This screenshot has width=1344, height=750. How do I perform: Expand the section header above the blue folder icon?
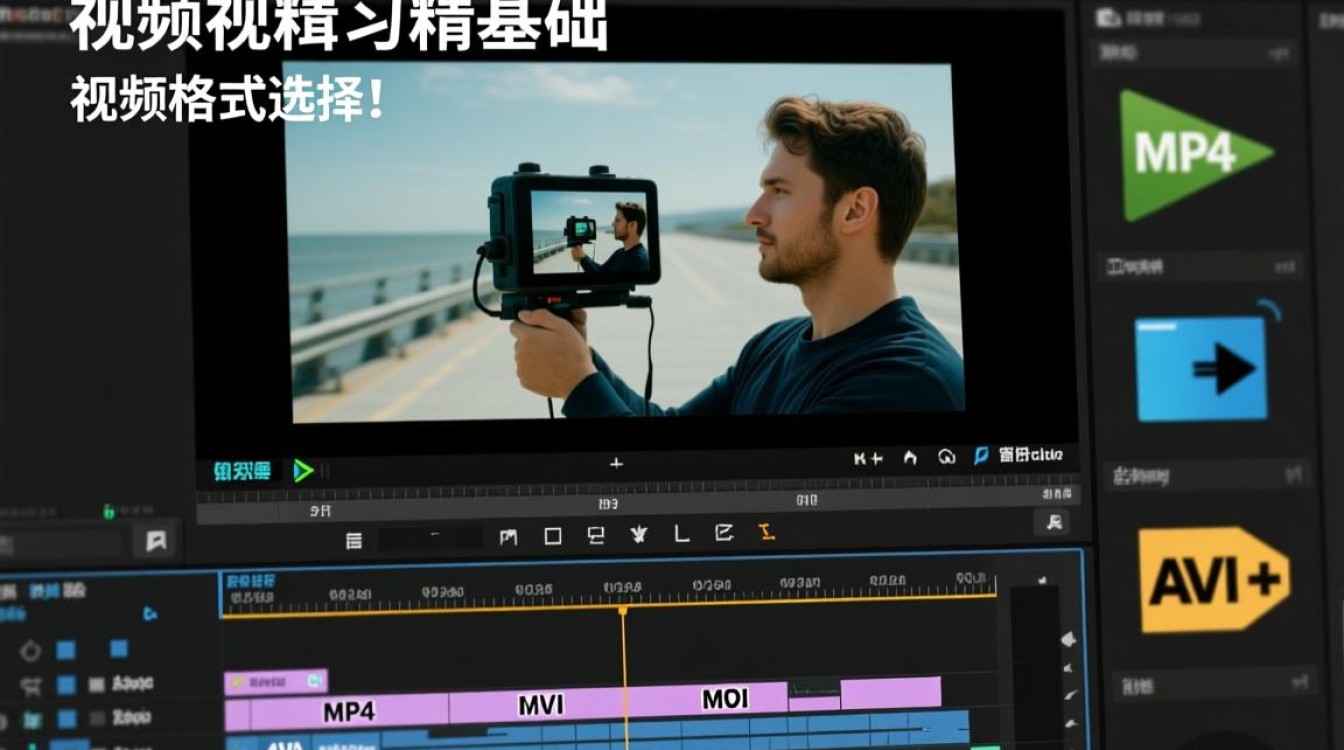pos(1200,267)
